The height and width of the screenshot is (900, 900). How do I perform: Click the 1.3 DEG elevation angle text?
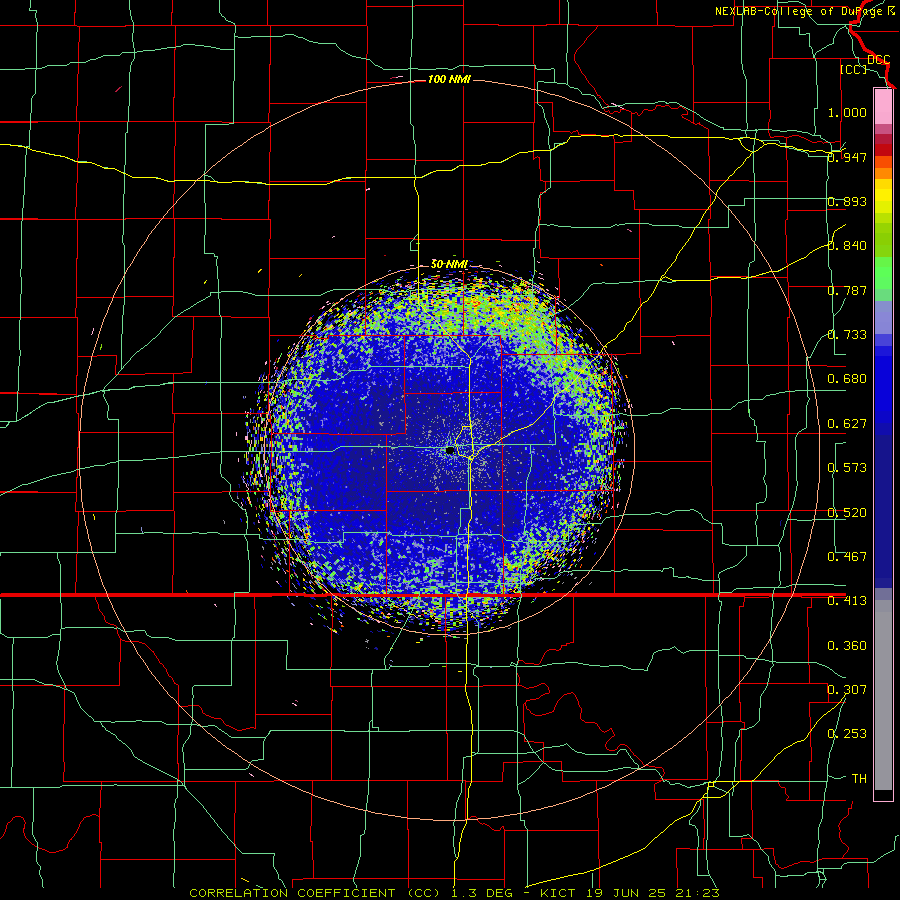(x=480, y=893)
